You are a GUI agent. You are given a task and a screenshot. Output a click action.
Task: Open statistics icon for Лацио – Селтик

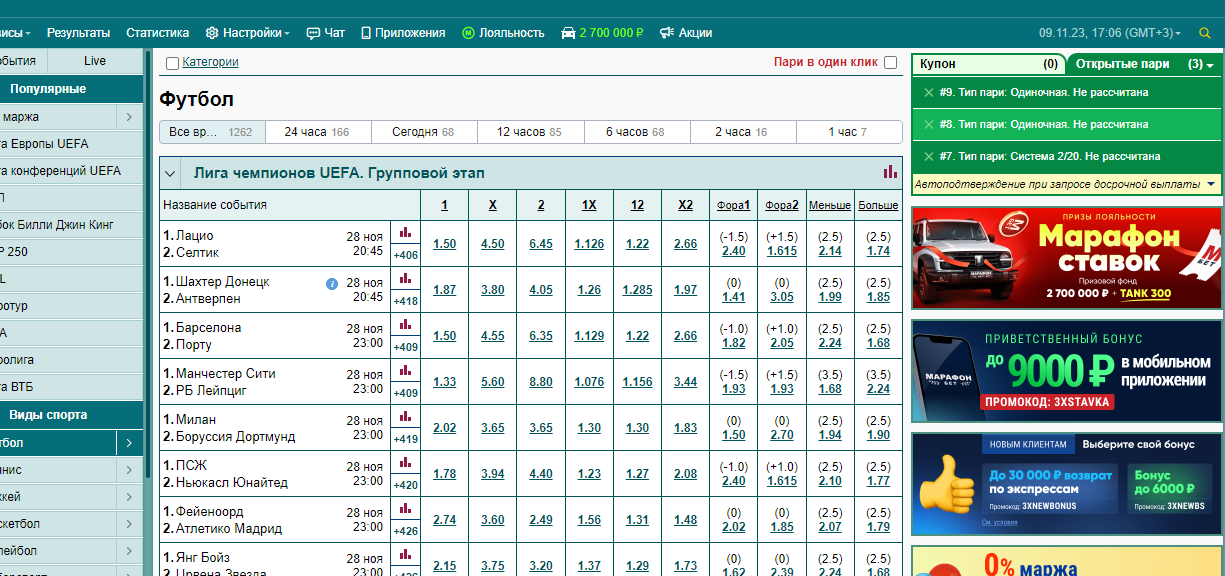tap(406, 232)
